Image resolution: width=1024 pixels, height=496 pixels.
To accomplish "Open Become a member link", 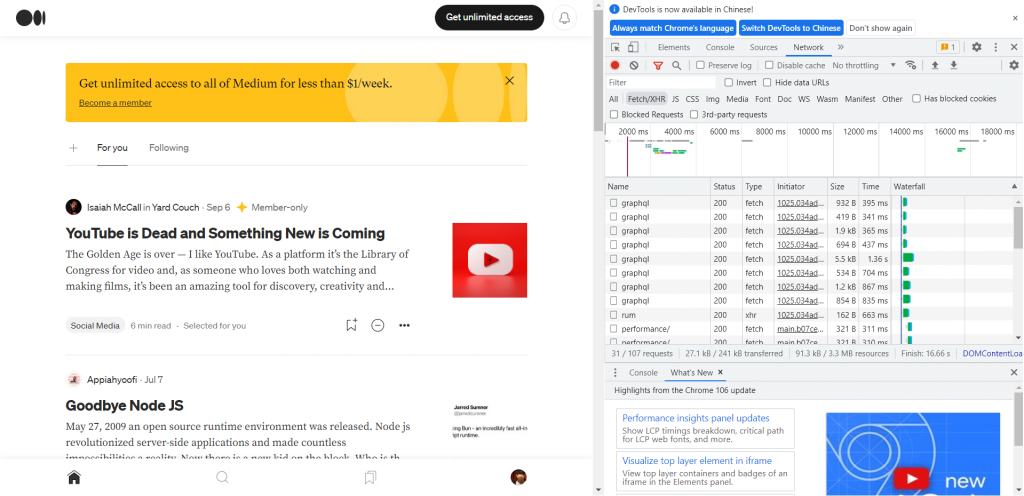I will pos(115,102).
